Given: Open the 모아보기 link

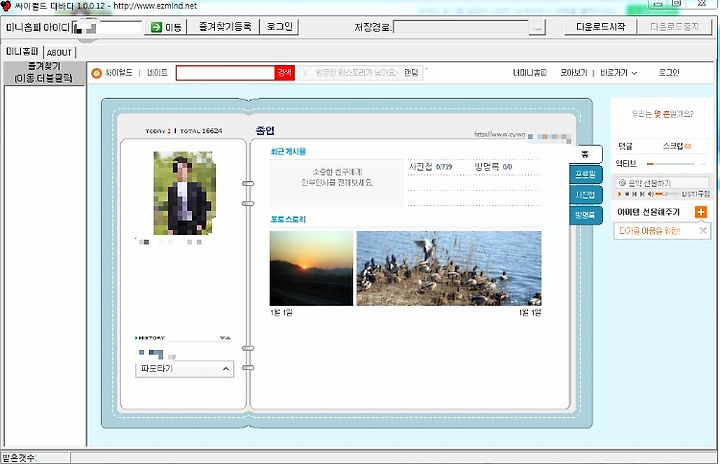Looking at the screenshot, I should pyautogui.click(x=574, y=73).
